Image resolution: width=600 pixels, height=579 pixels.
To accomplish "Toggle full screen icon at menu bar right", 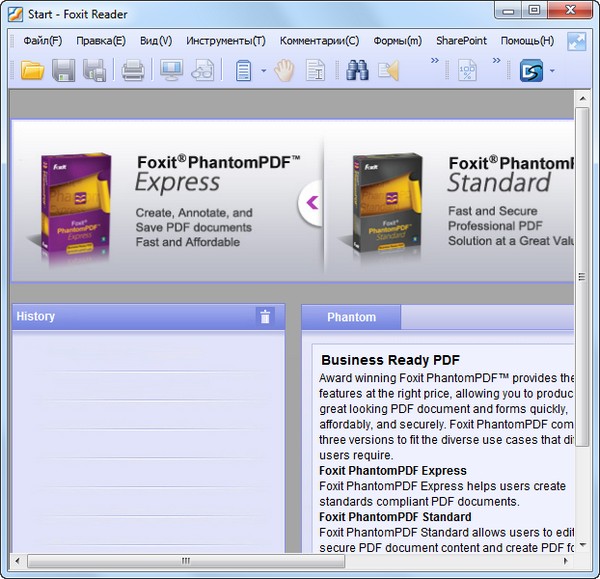I will click(x=577, y=41).
